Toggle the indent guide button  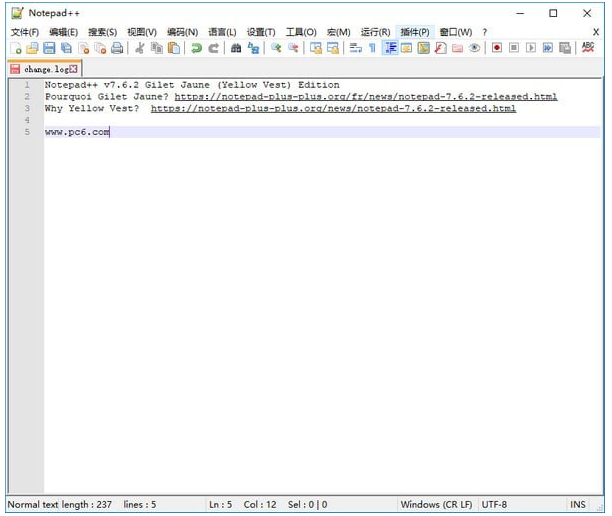(x=390, y=48)
